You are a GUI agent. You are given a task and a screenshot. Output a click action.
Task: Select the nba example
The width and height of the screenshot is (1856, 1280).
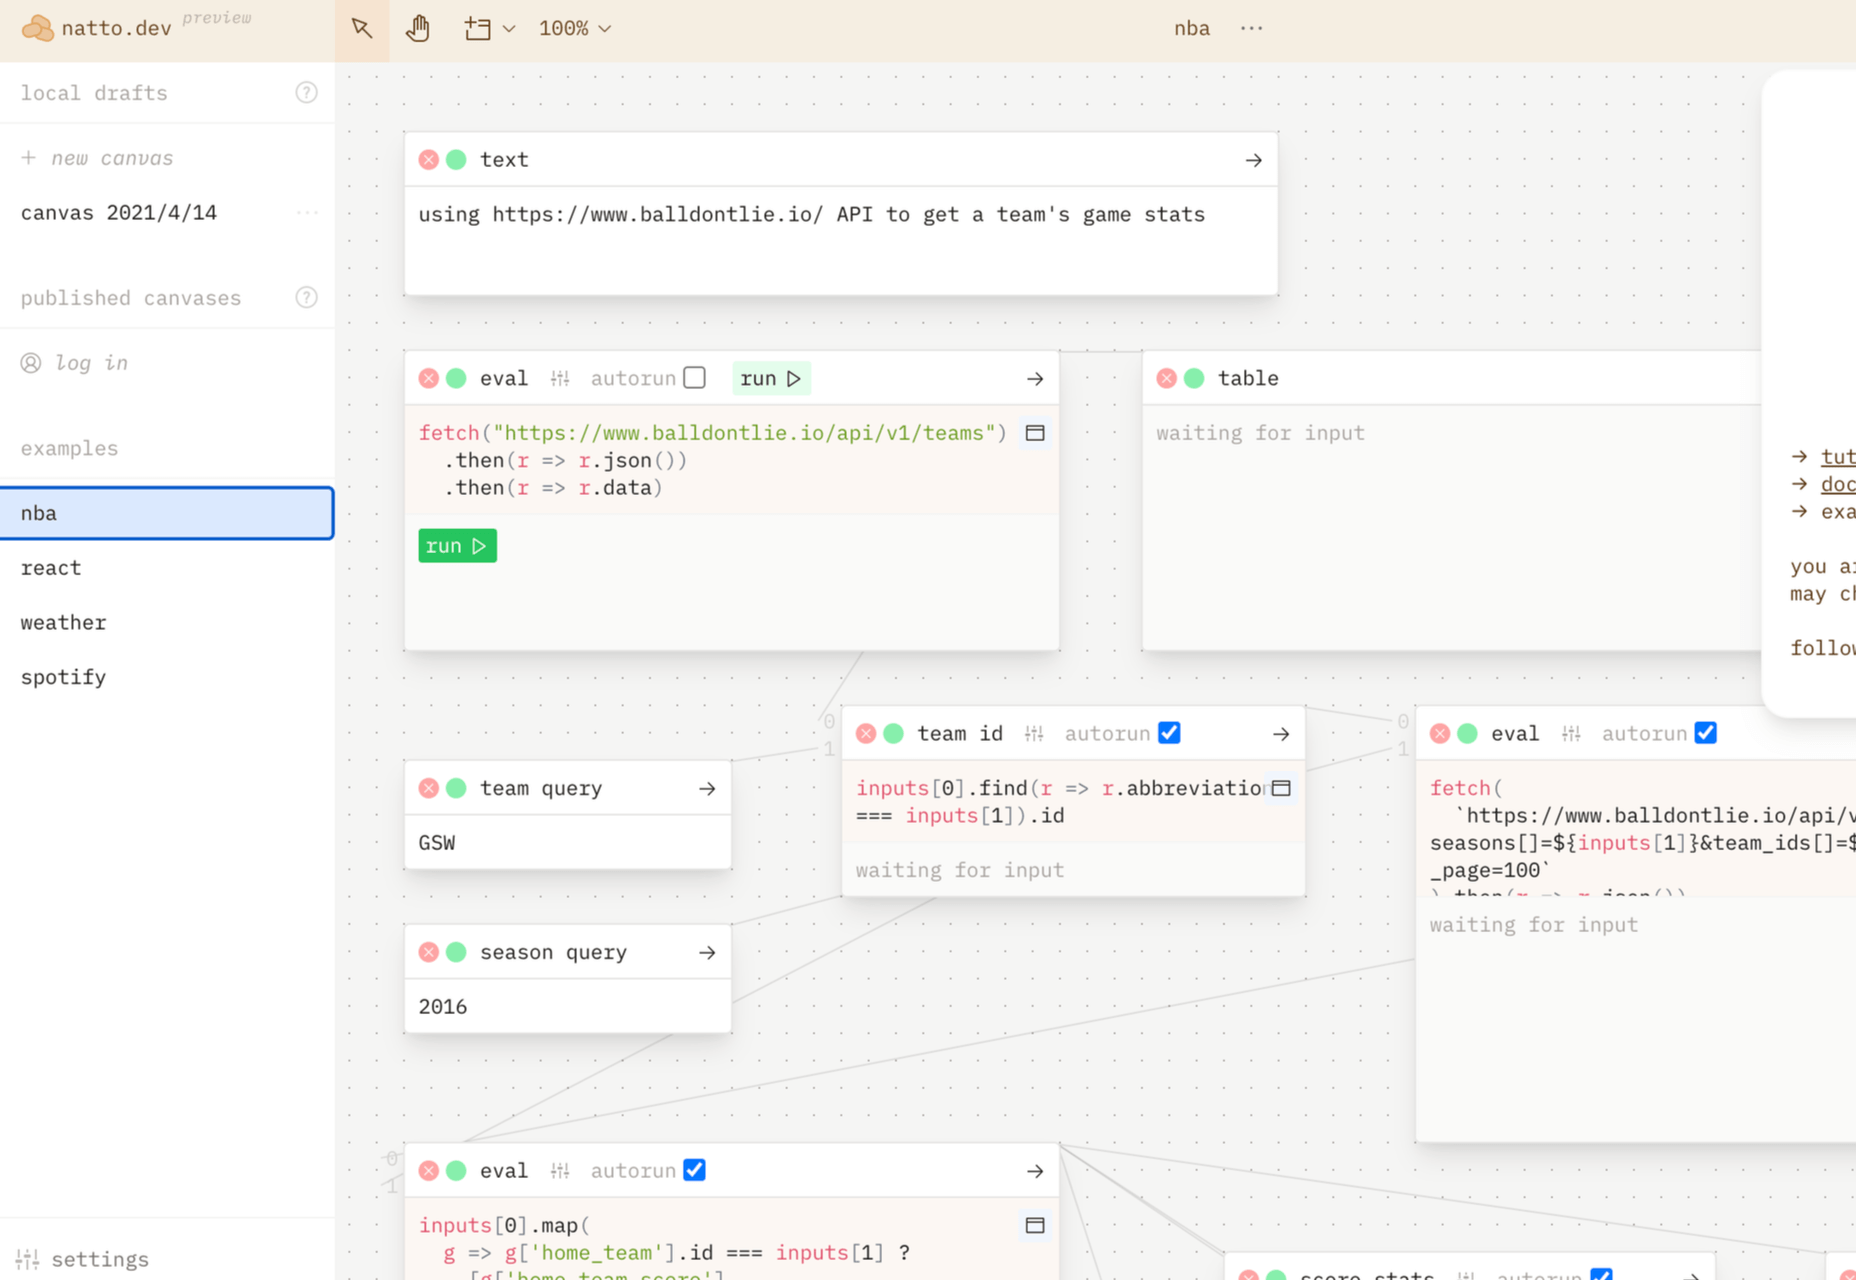pyautogui.click(x=167, y=513)
